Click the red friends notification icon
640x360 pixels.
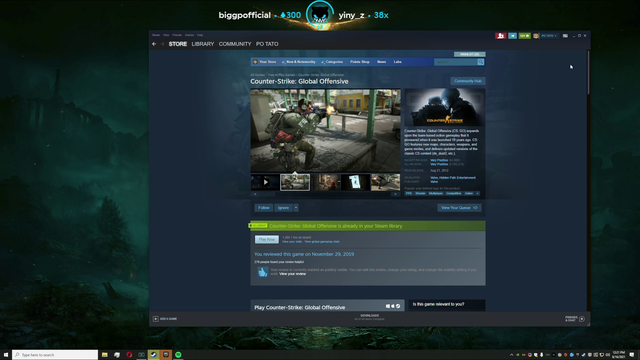coord(501,36)
